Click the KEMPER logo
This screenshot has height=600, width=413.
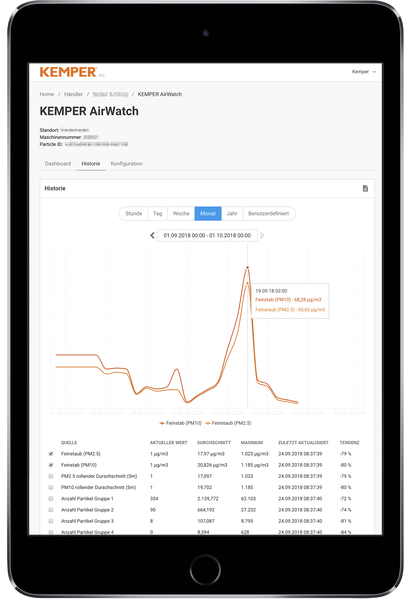[x=69, y=72]
